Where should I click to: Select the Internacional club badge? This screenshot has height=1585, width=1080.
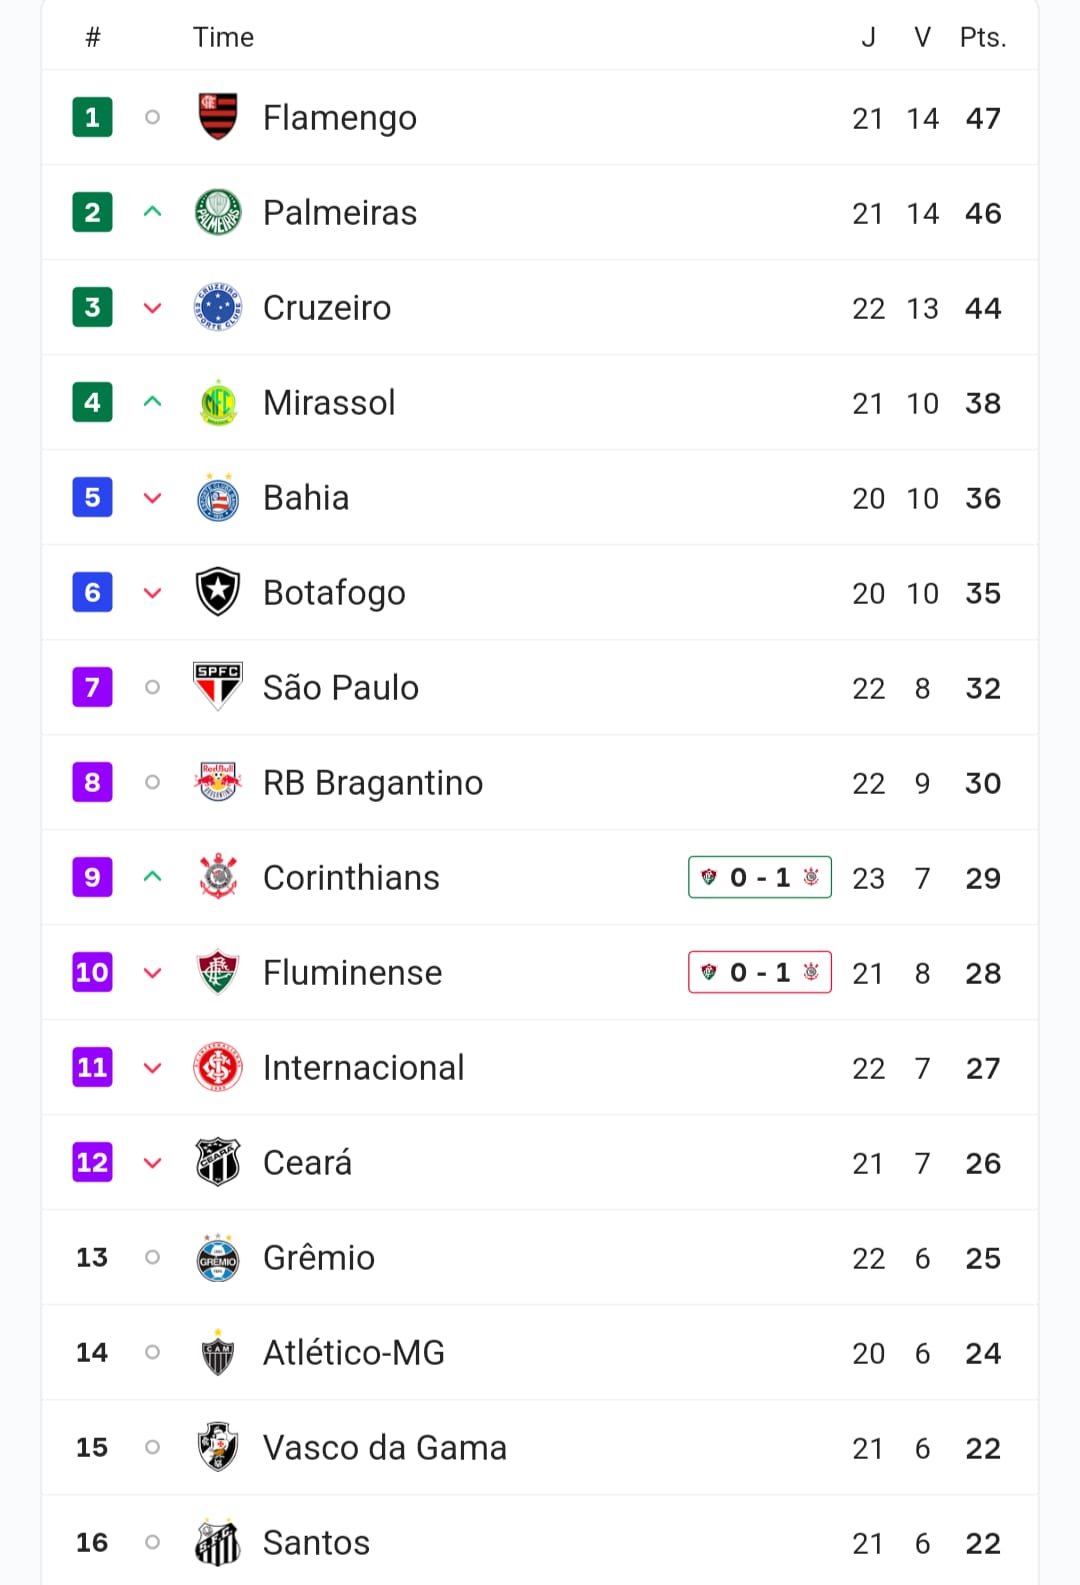(x=218, y=1067)
